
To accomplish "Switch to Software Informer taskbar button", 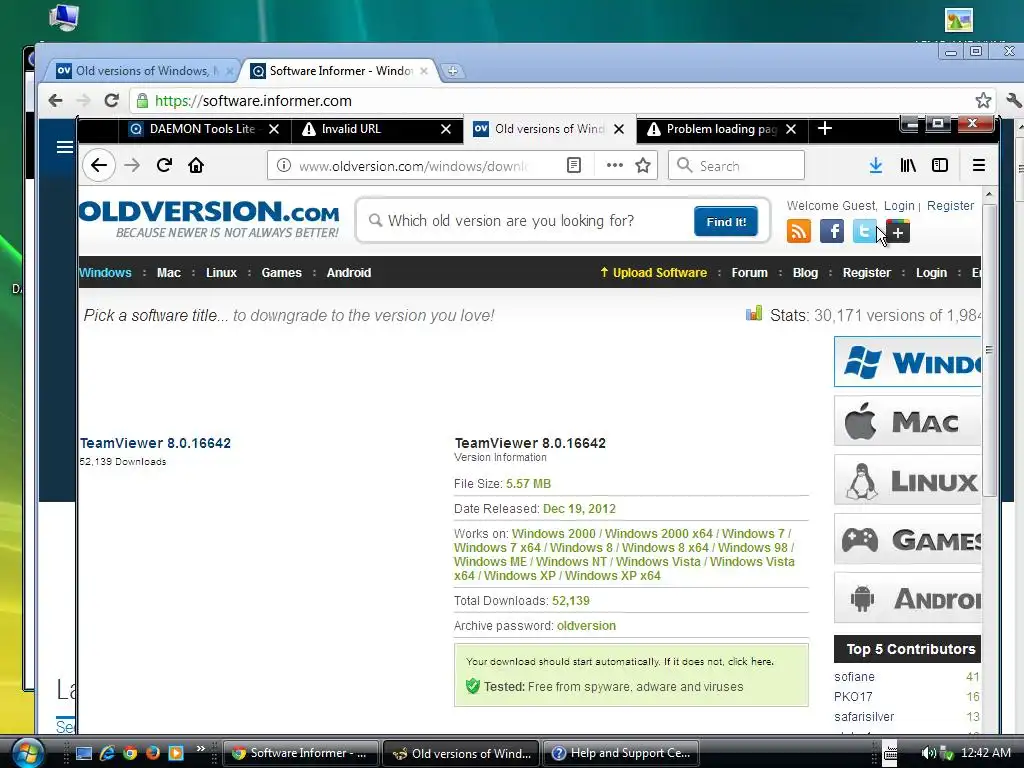I will (x=301, y=753).
